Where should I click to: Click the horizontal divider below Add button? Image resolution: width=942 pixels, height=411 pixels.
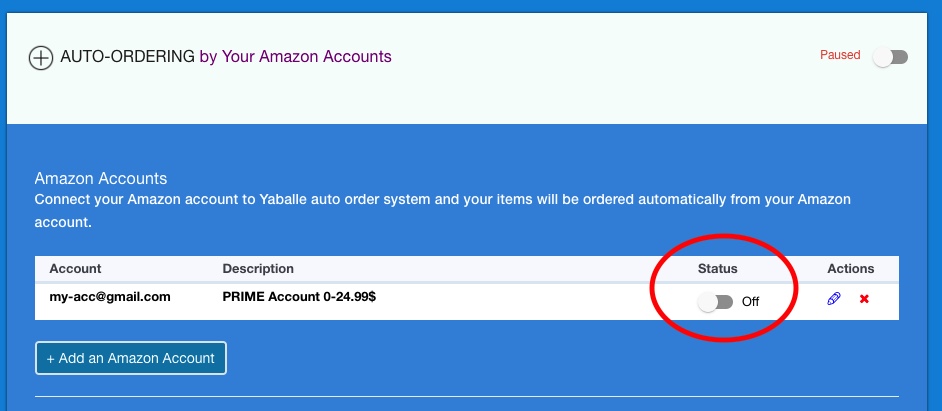pos(467,397)
